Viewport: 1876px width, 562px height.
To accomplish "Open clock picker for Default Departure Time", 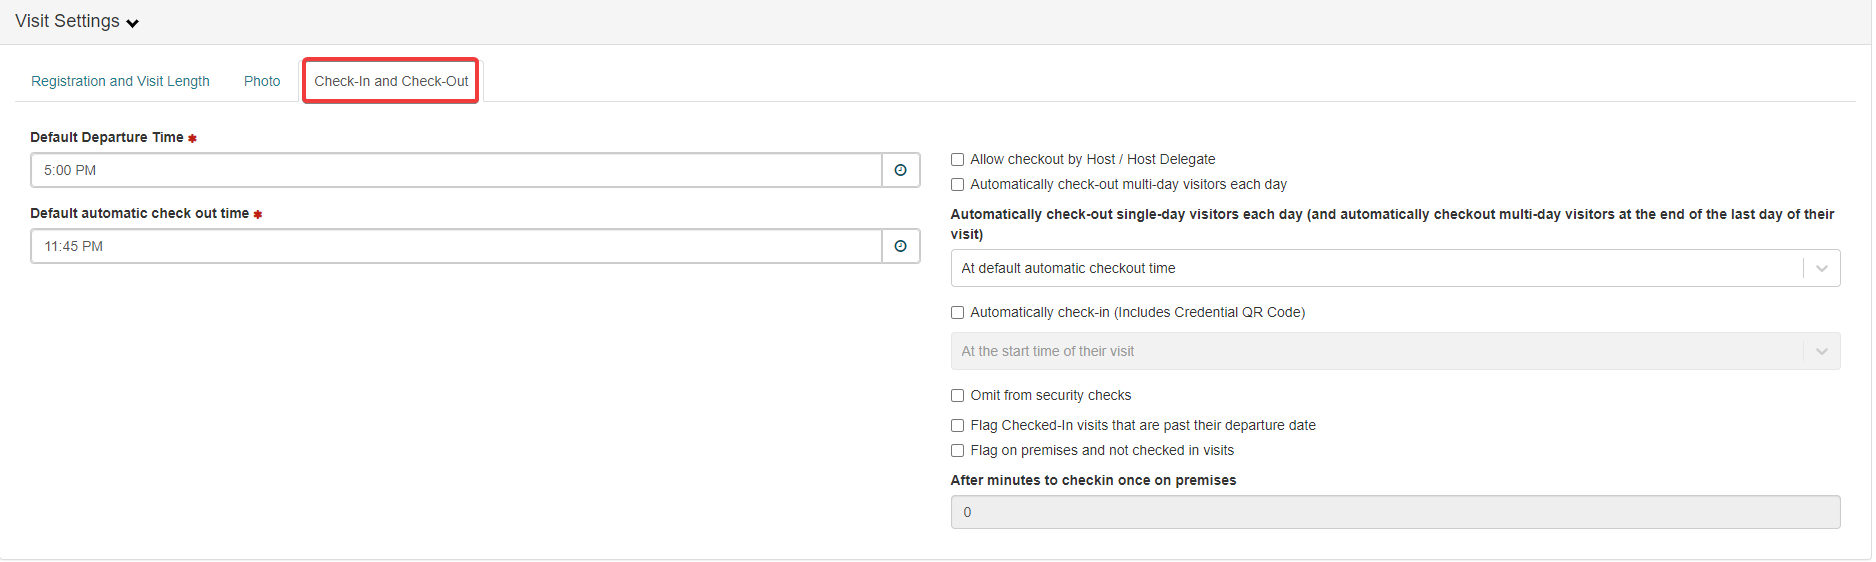I will point(900,170).
